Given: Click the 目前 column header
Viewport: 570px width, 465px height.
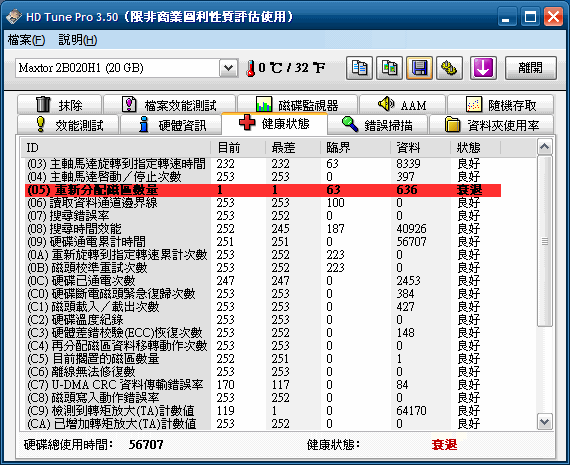Looking at the screenshot, I should (238, 148).
